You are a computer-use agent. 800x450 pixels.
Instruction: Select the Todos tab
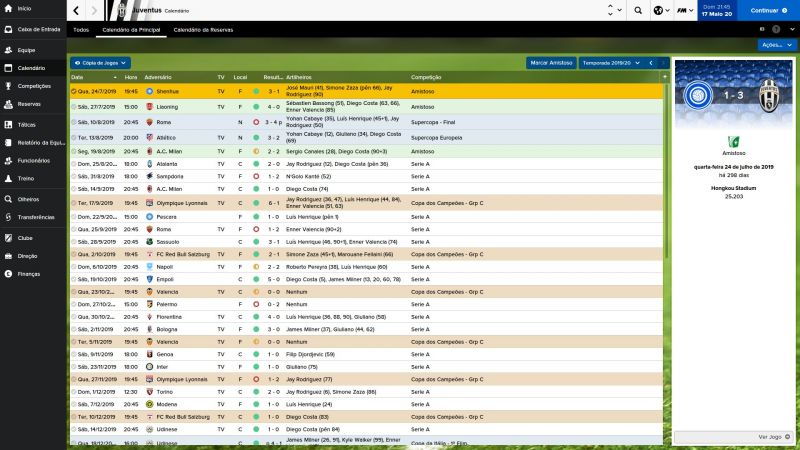click(x=81, y=29)
